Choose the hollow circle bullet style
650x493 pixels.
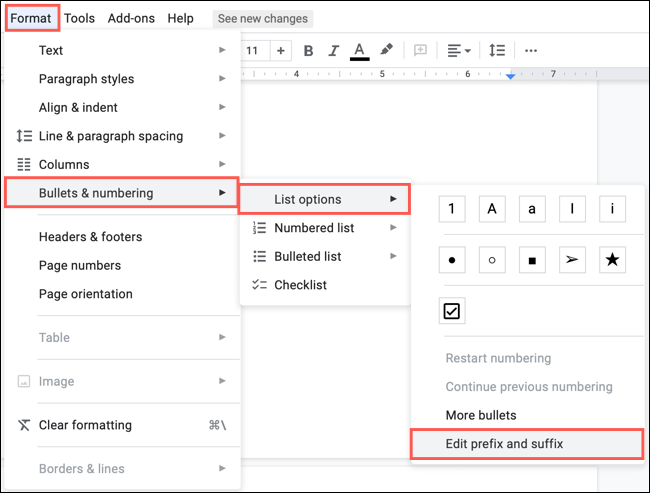pos(492,260)
